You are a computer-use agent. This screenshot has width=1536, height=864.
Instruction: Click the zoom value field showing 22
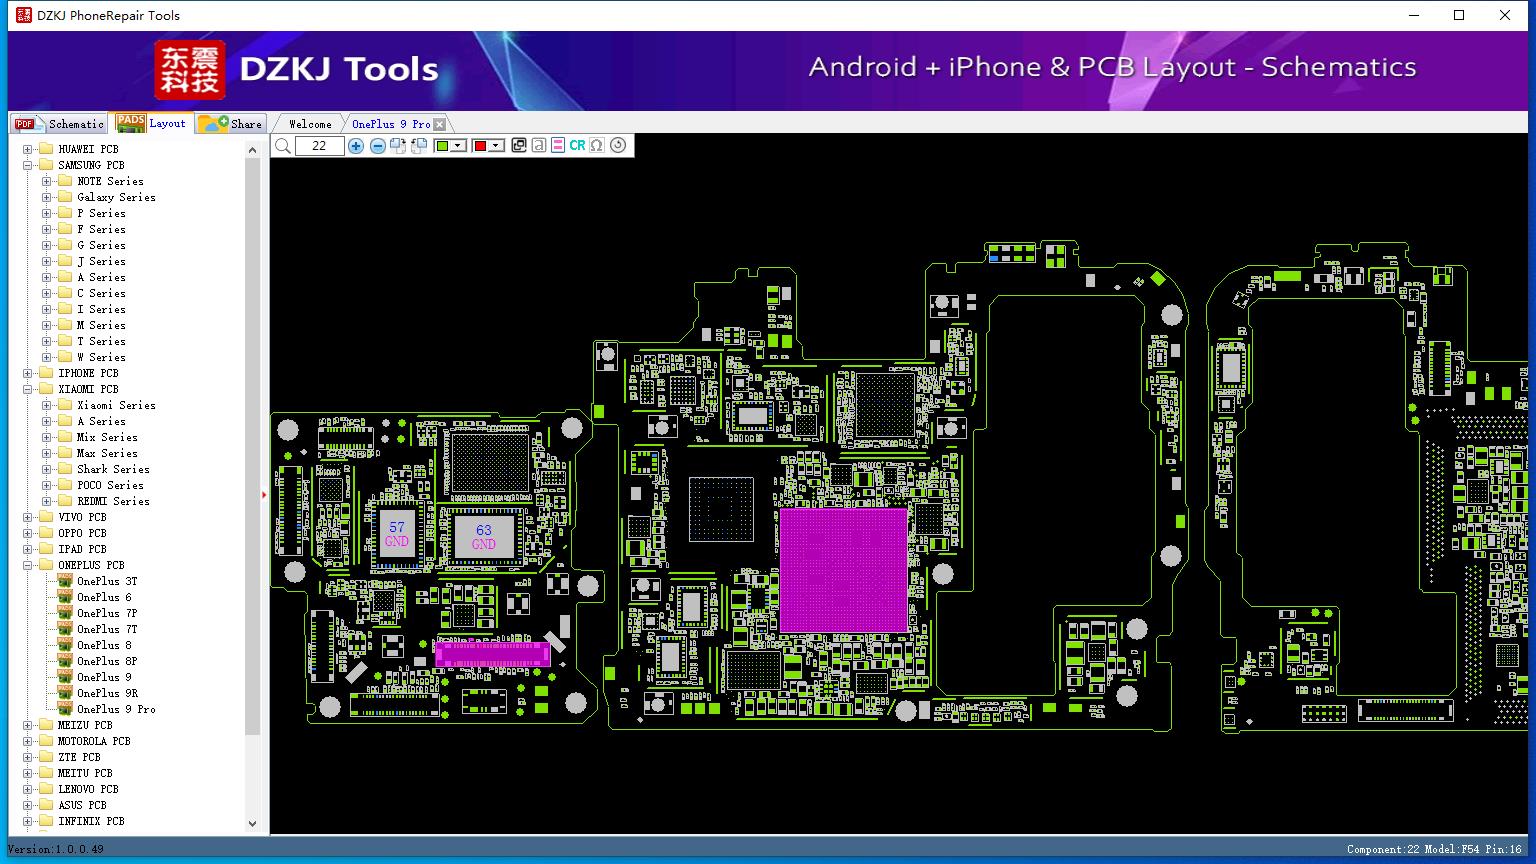pyautogui.click(x=319, y=146)
